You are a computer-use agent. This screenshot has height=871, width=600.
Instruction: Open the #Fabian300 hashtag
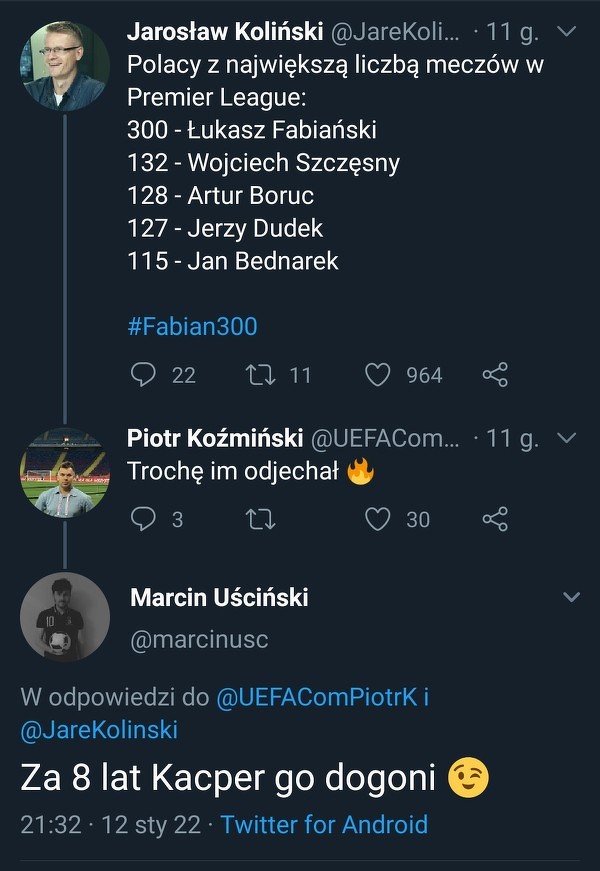(x=192, y=327)
